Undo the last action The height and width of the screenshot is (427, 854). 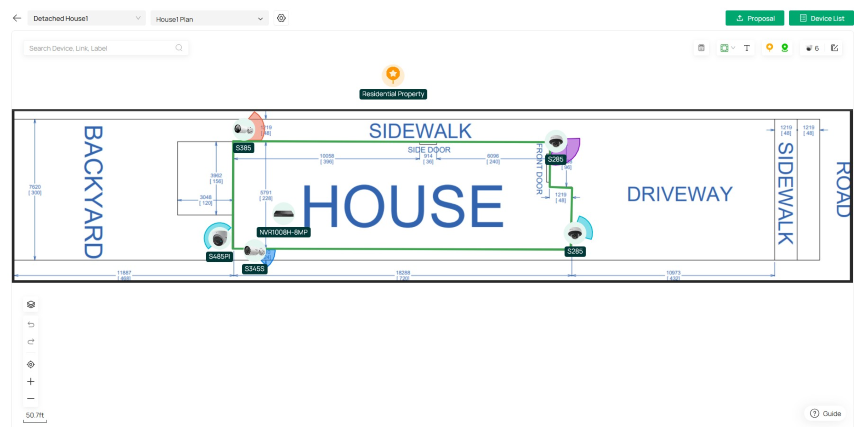pyautogui.click(x=30, y=325)
